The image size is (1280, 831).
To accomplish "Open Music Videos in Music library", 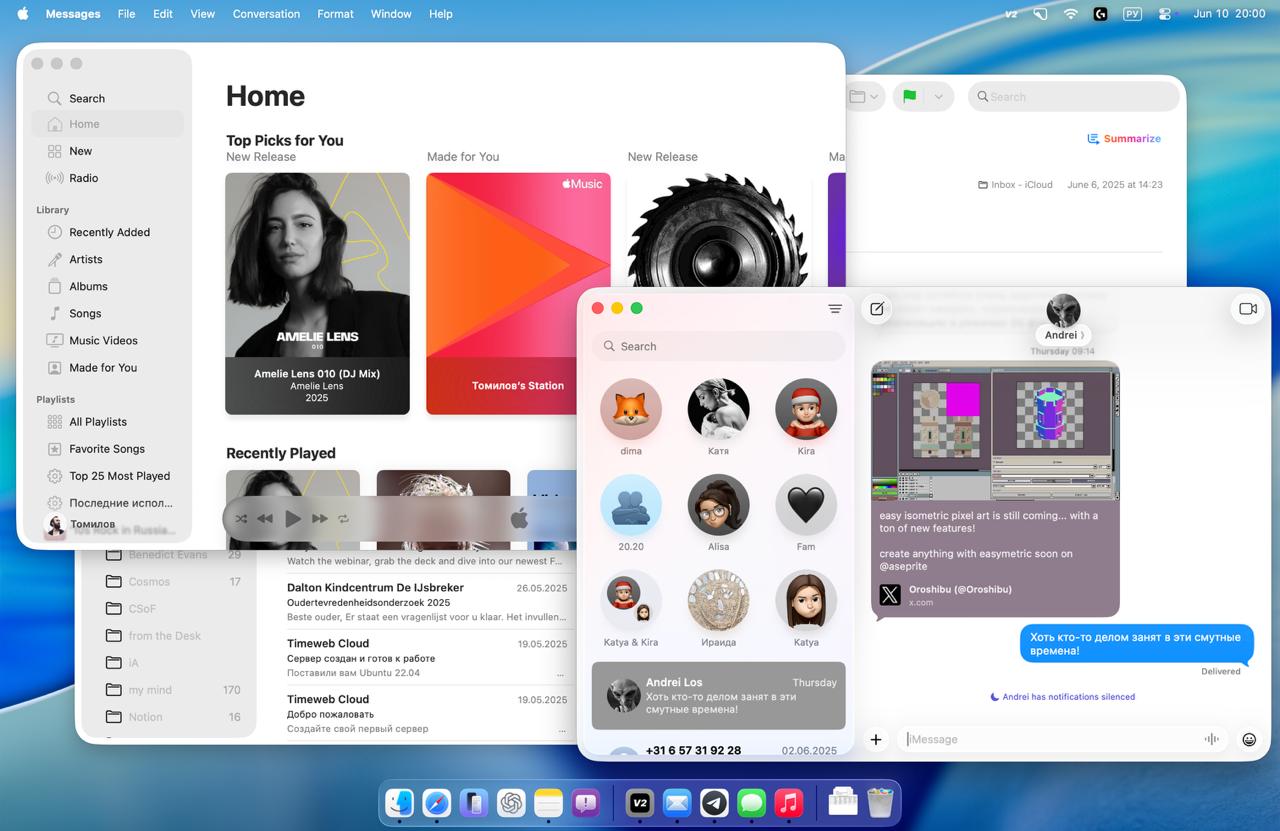I will (x=108, y=340).
